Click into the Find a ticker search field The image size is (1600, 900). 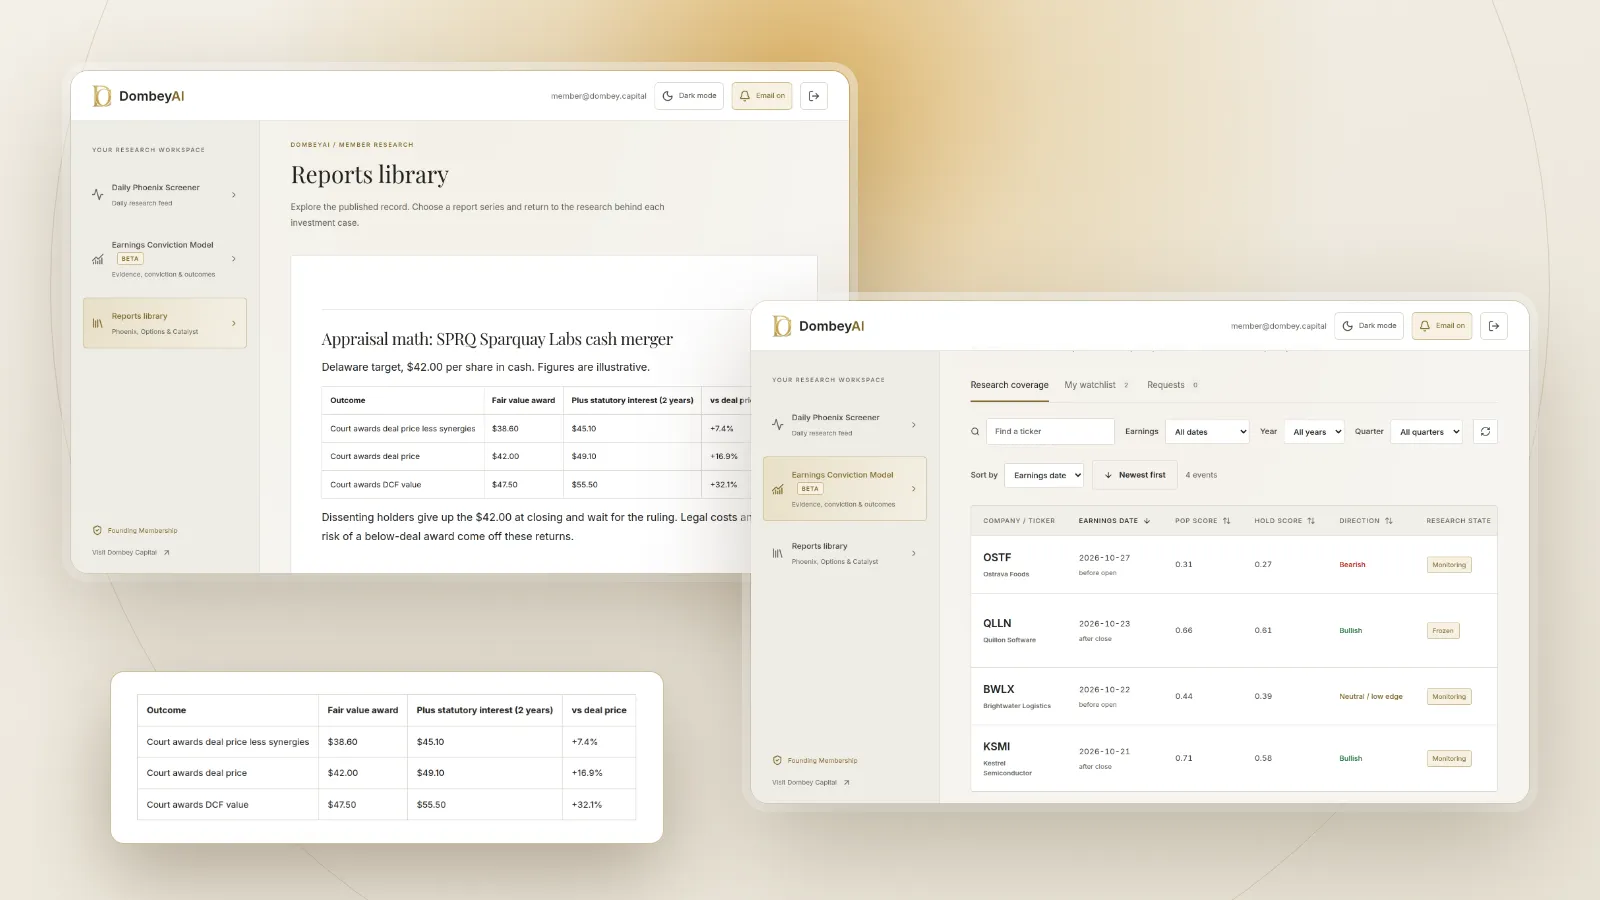point(1050,432)
